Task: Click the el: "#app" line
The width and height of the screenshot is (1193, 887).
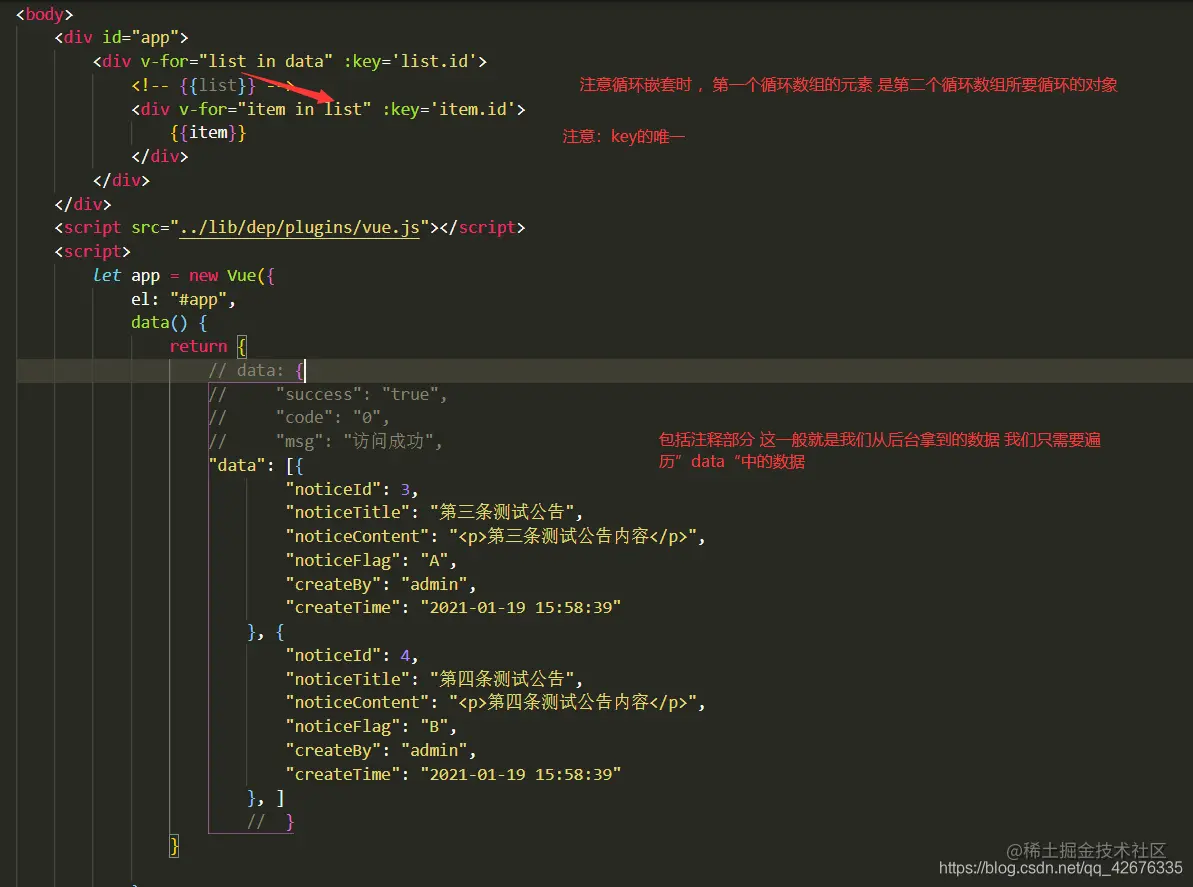Action: pyautogui.click(x=183, y=300)
